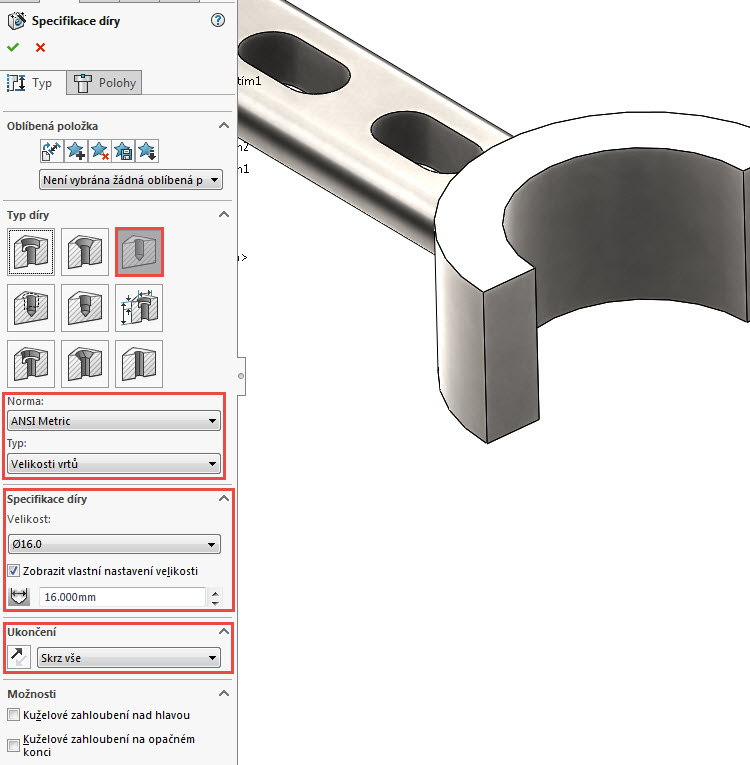Switch to the Typ tab
This screenshot has width=750, height=765.
pos(33,83)
